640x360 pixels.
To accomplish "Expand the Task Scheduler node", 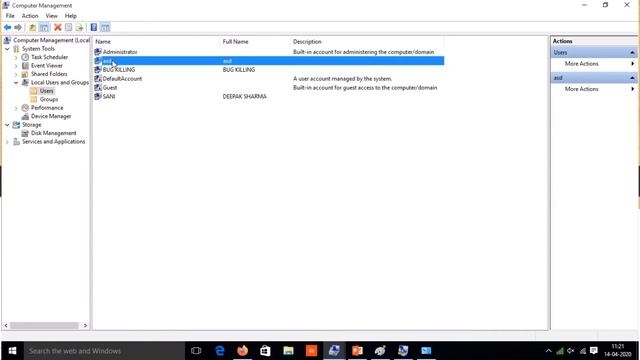I will point(16,57).
